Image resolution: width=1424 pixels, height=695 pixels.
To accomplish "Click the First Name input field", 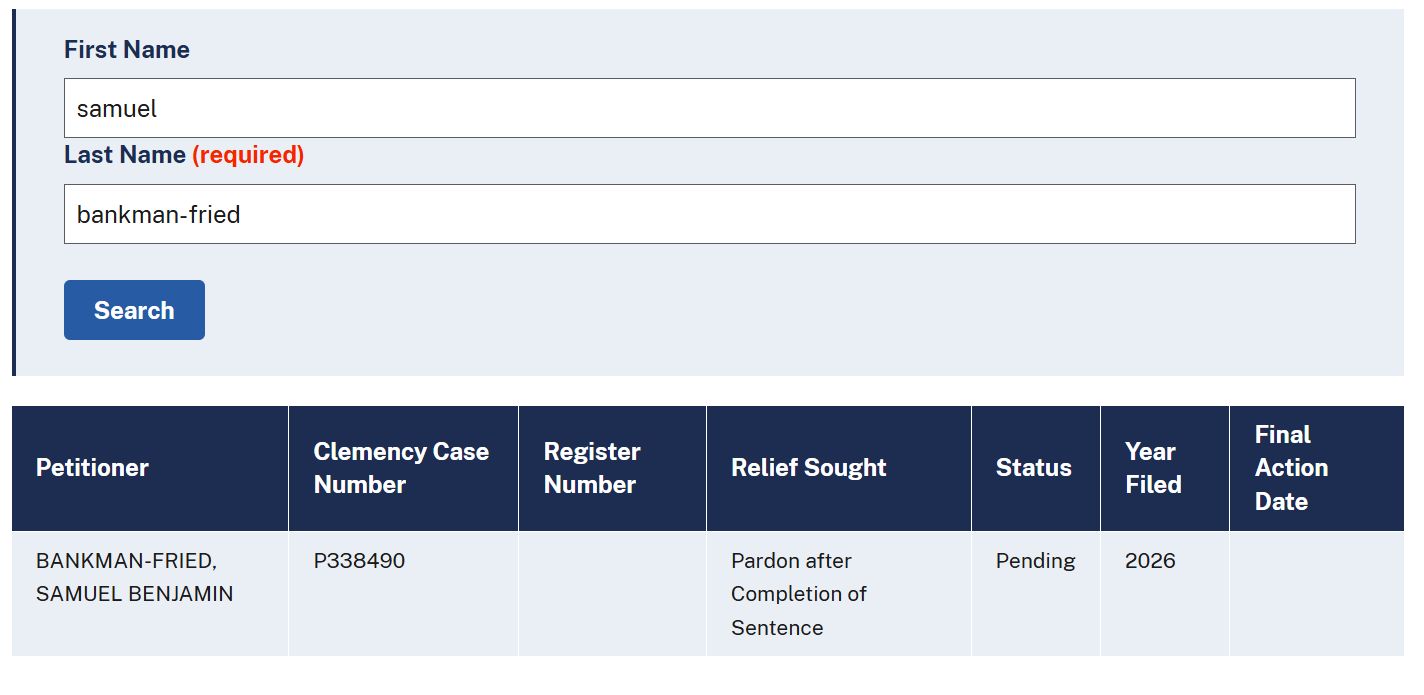I will [709, 108].
